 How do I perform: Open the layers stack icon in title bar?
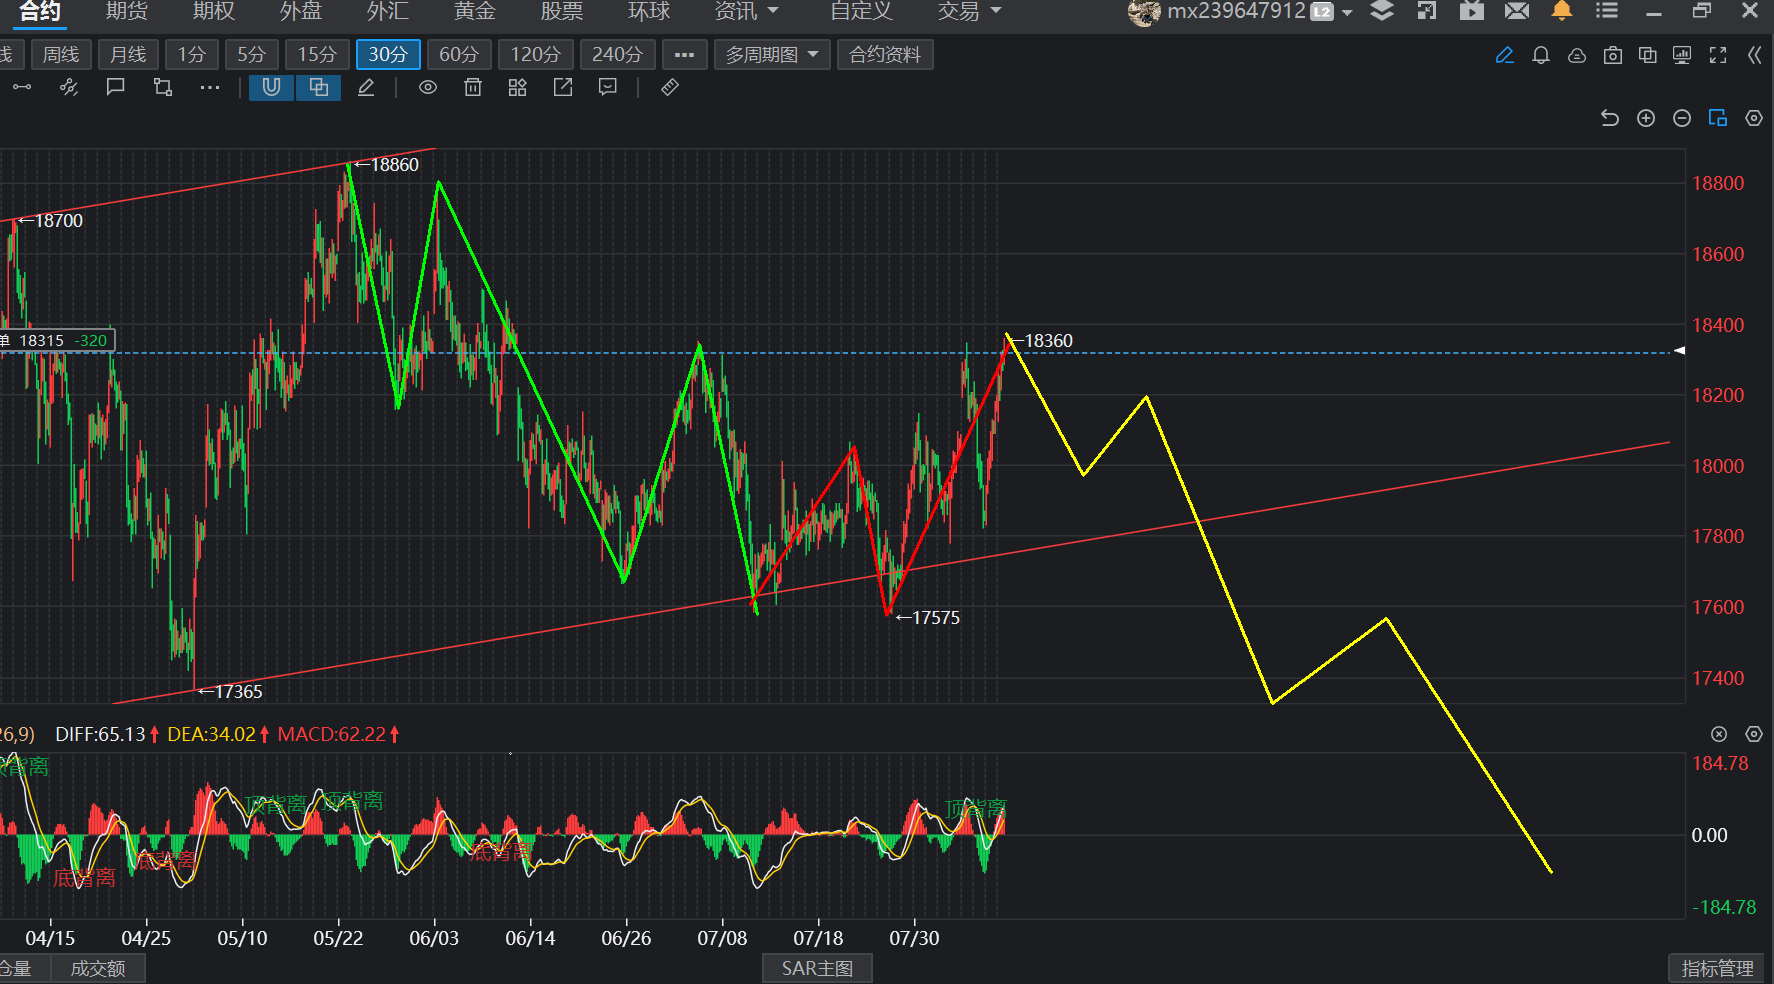1382,11
